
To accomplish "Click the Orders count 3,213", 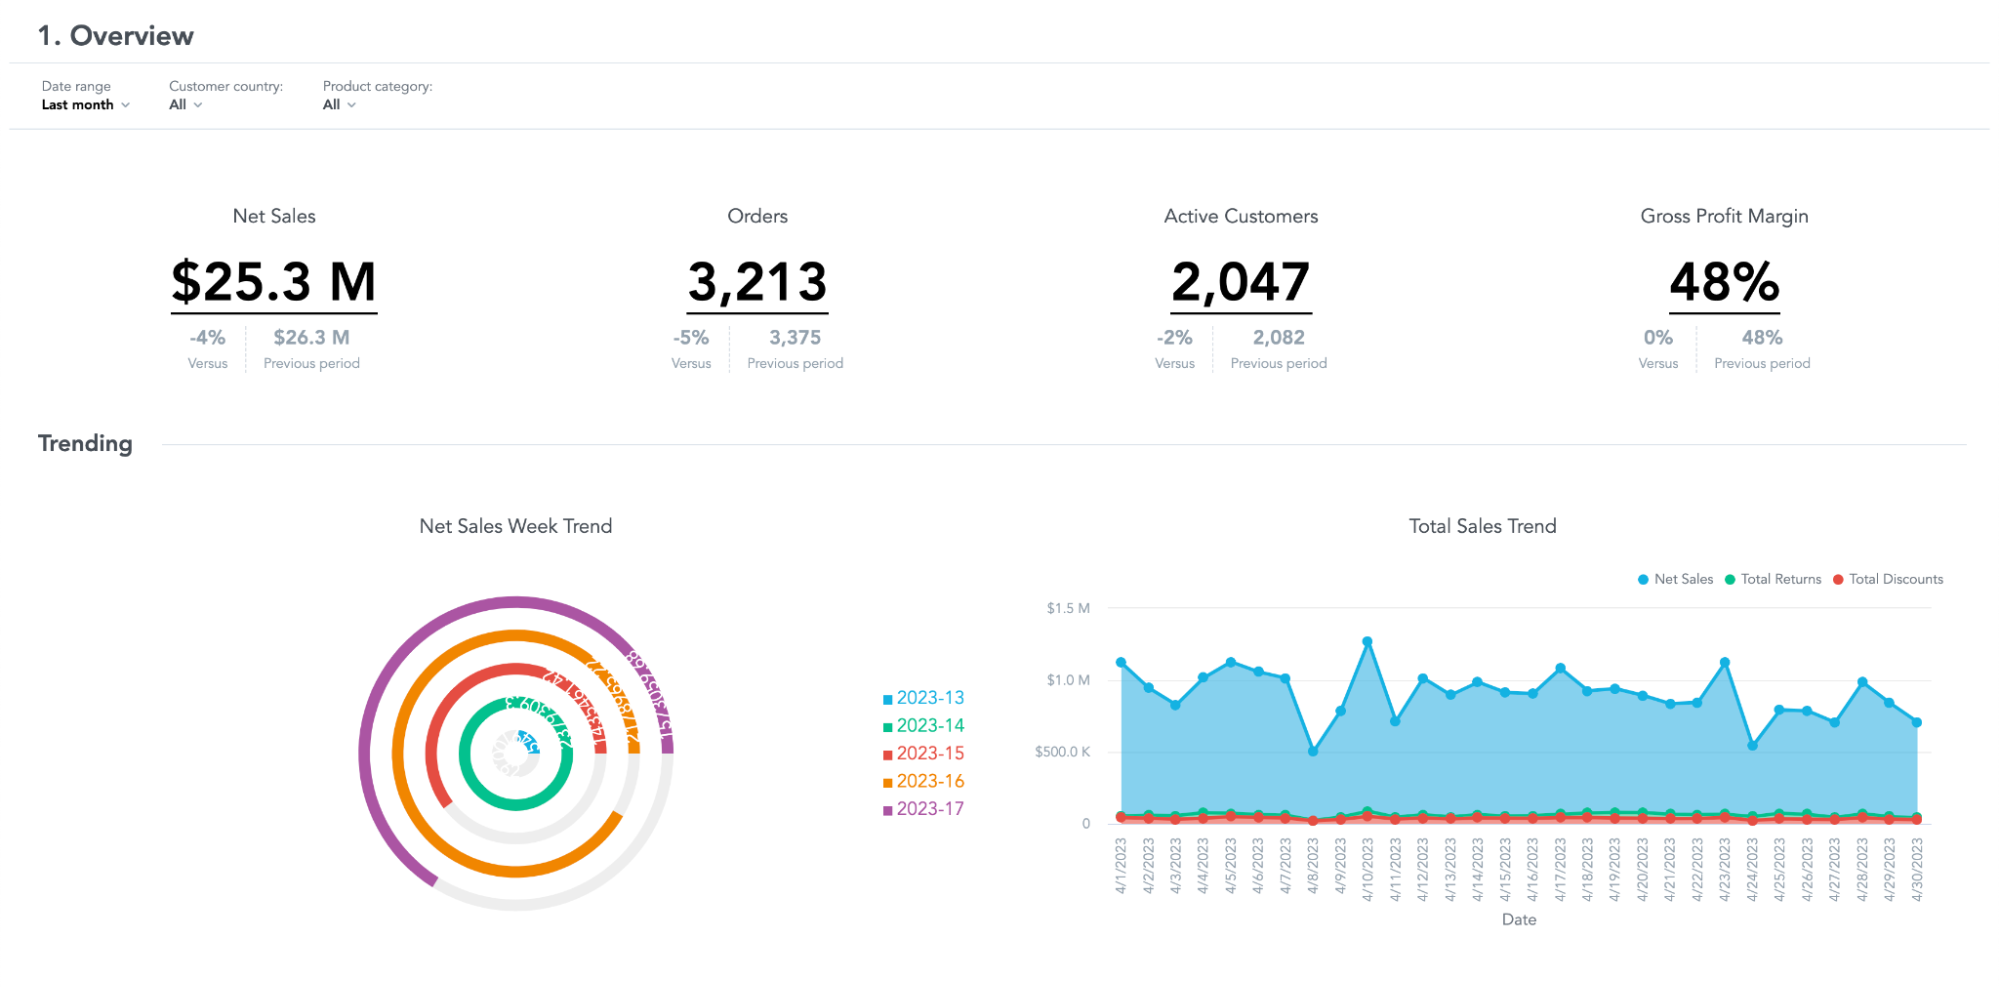I will click(x=758, y=281).
